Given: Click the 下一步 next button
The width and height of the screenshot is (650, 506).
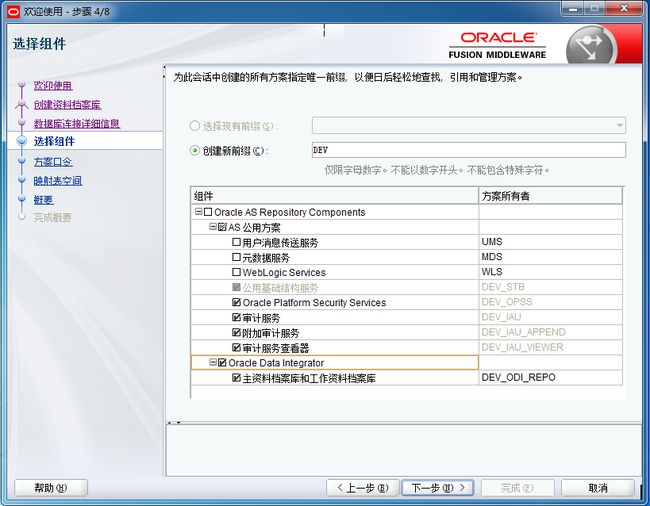Looking at the screenshot, I should 437,488.
